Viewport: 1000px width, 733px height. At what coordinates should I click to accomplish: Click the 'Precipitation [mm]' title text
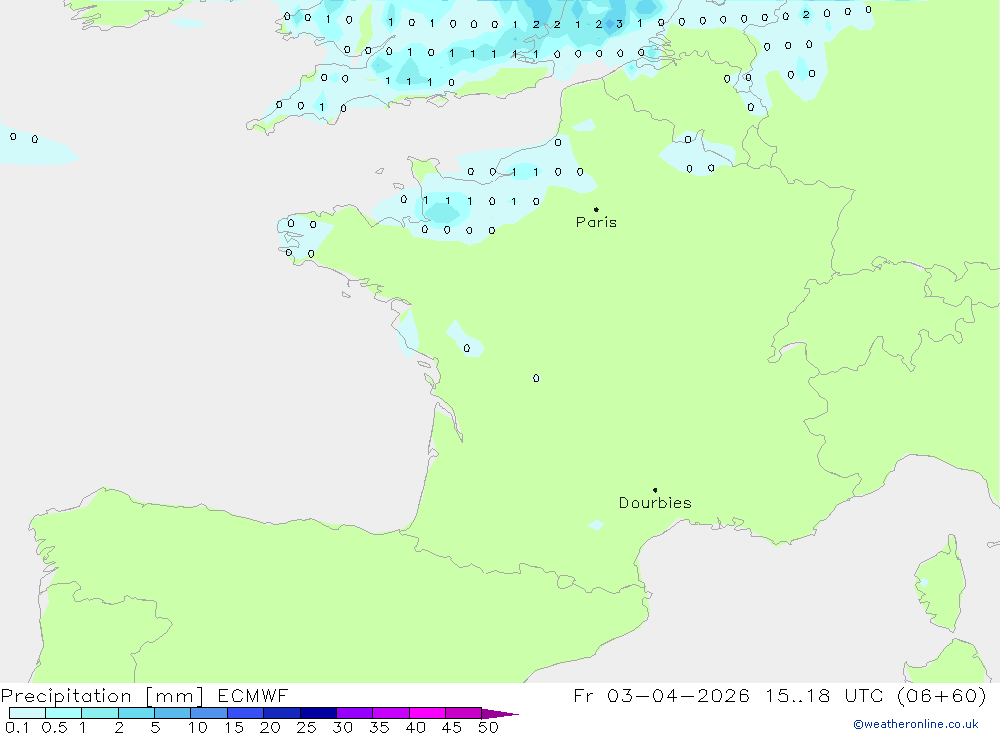102,696
